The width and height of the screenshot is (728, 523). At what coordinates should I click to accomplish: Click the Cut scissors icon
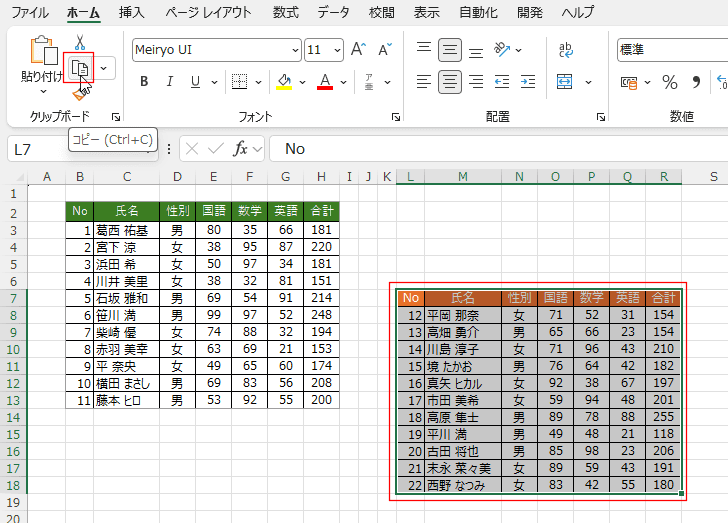click(80, 42)
